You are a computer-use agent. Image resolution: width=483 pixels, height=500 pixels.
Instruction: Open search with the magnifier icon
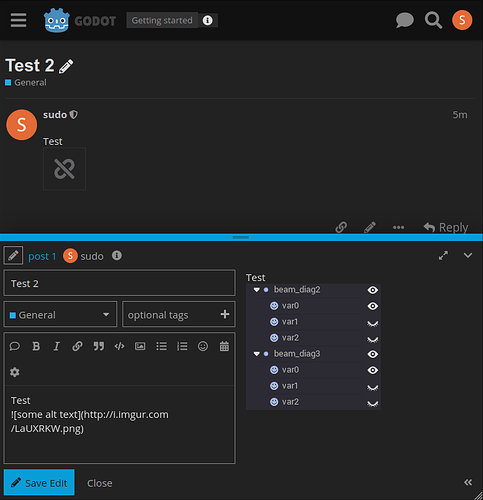(x=433, y=20)
